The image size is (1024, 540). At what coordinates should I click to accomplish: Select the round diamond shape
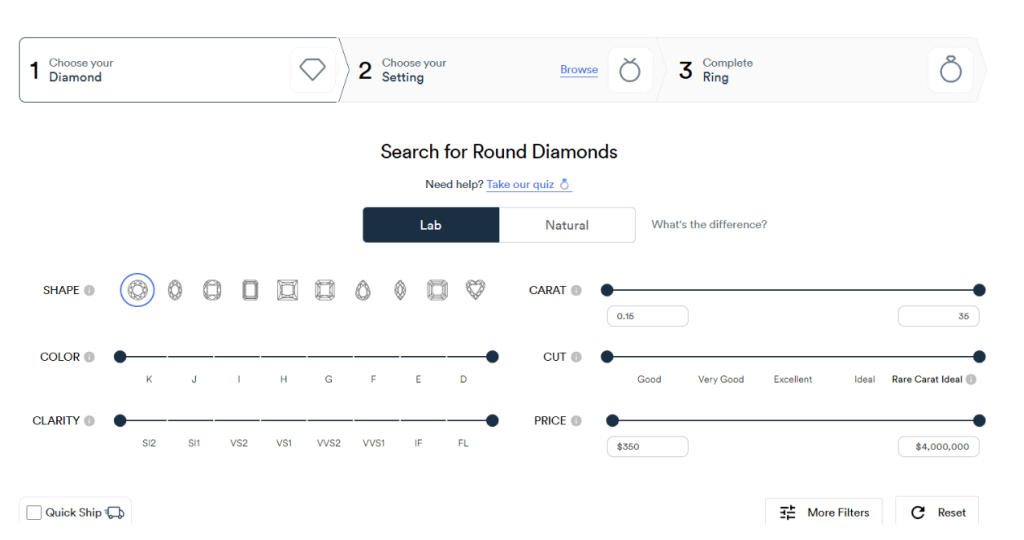[137, 290]
